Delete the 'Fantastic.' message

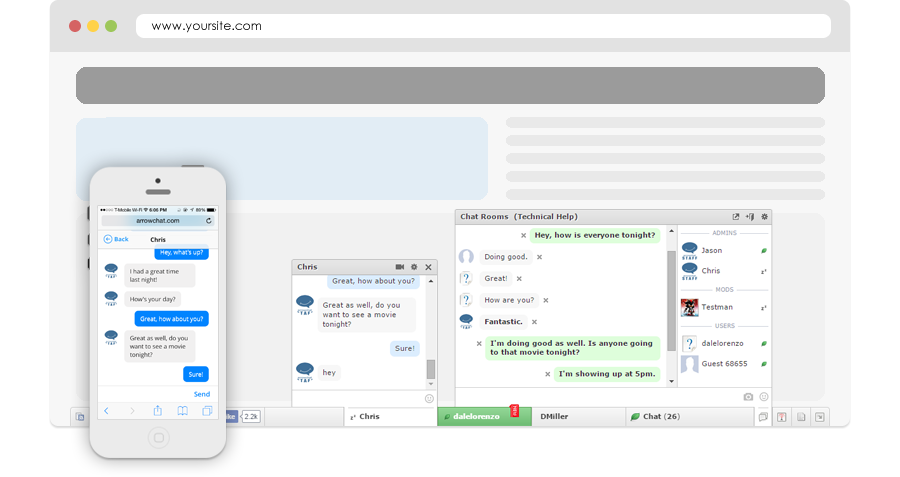tap(534, 322)
